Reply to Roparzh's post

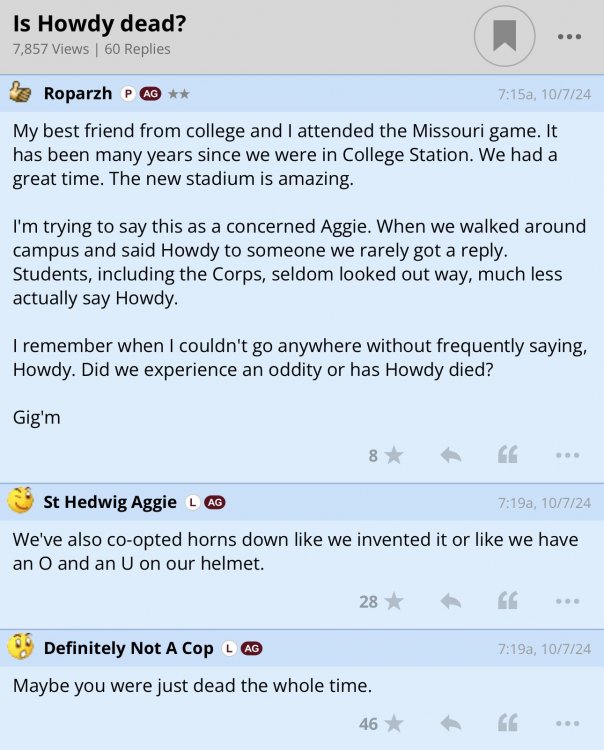pos(451,455)
